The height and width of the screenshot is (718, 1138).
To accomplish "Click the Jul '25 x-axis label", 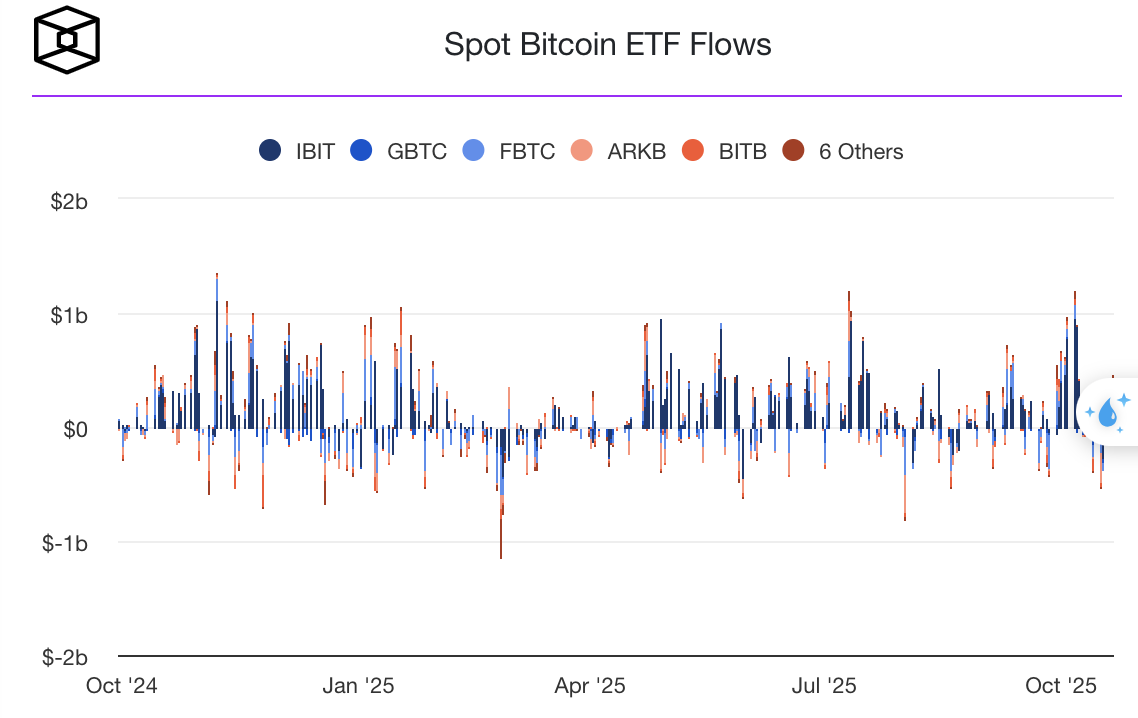I will point(823,686).
